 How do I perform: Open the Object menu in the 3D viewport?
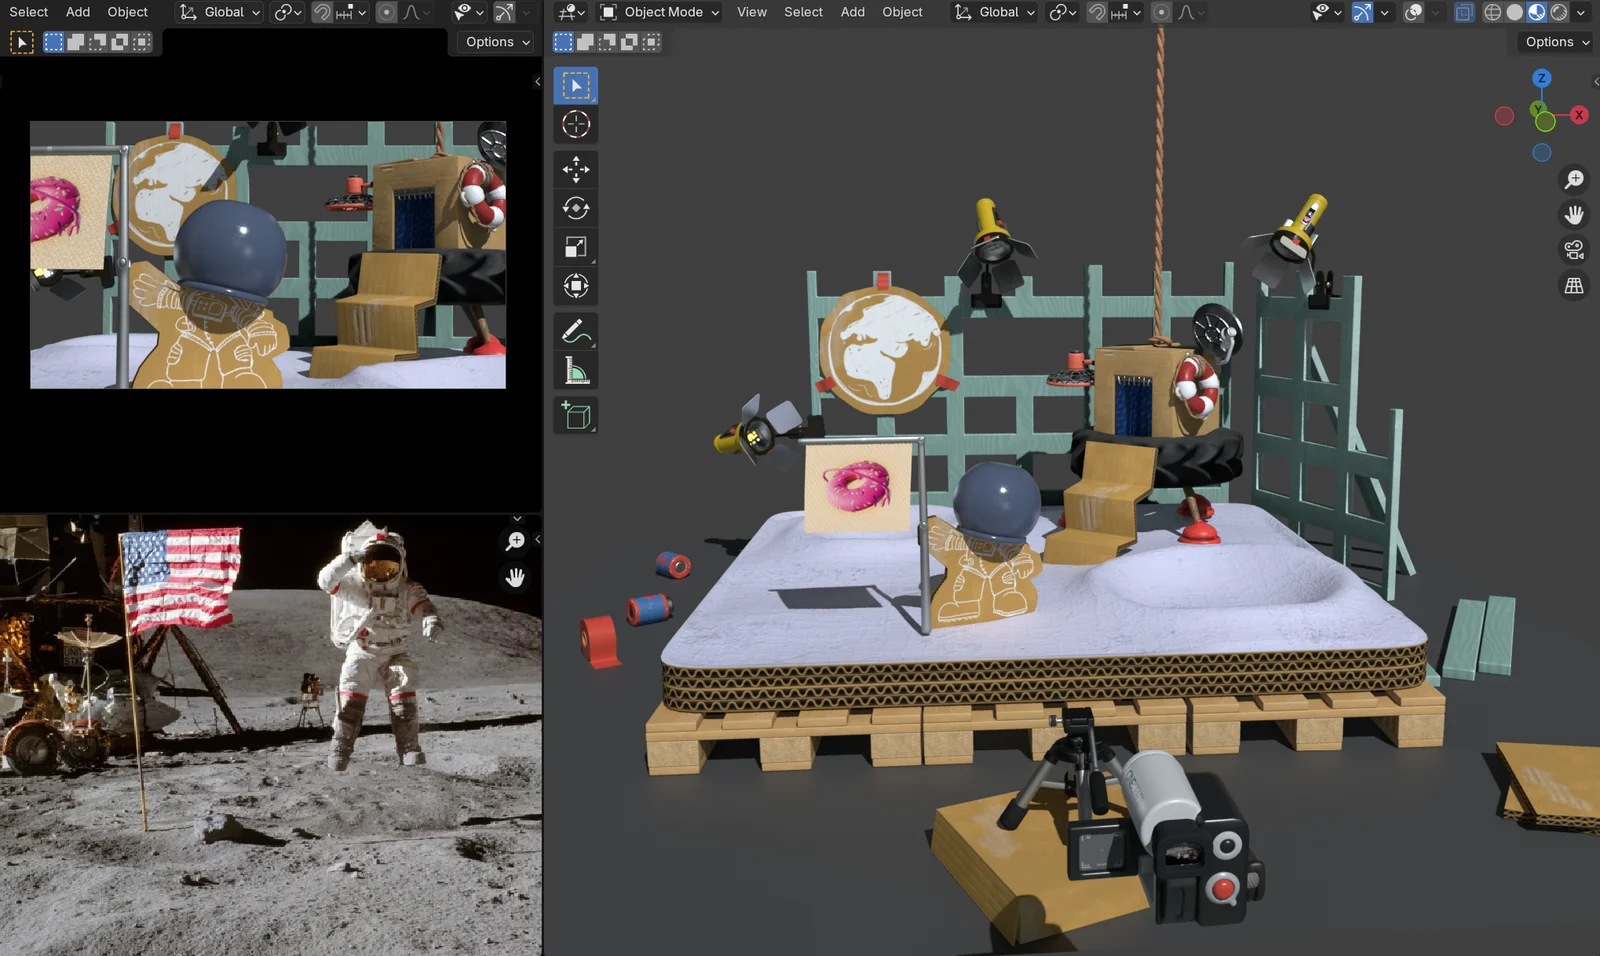902,12
